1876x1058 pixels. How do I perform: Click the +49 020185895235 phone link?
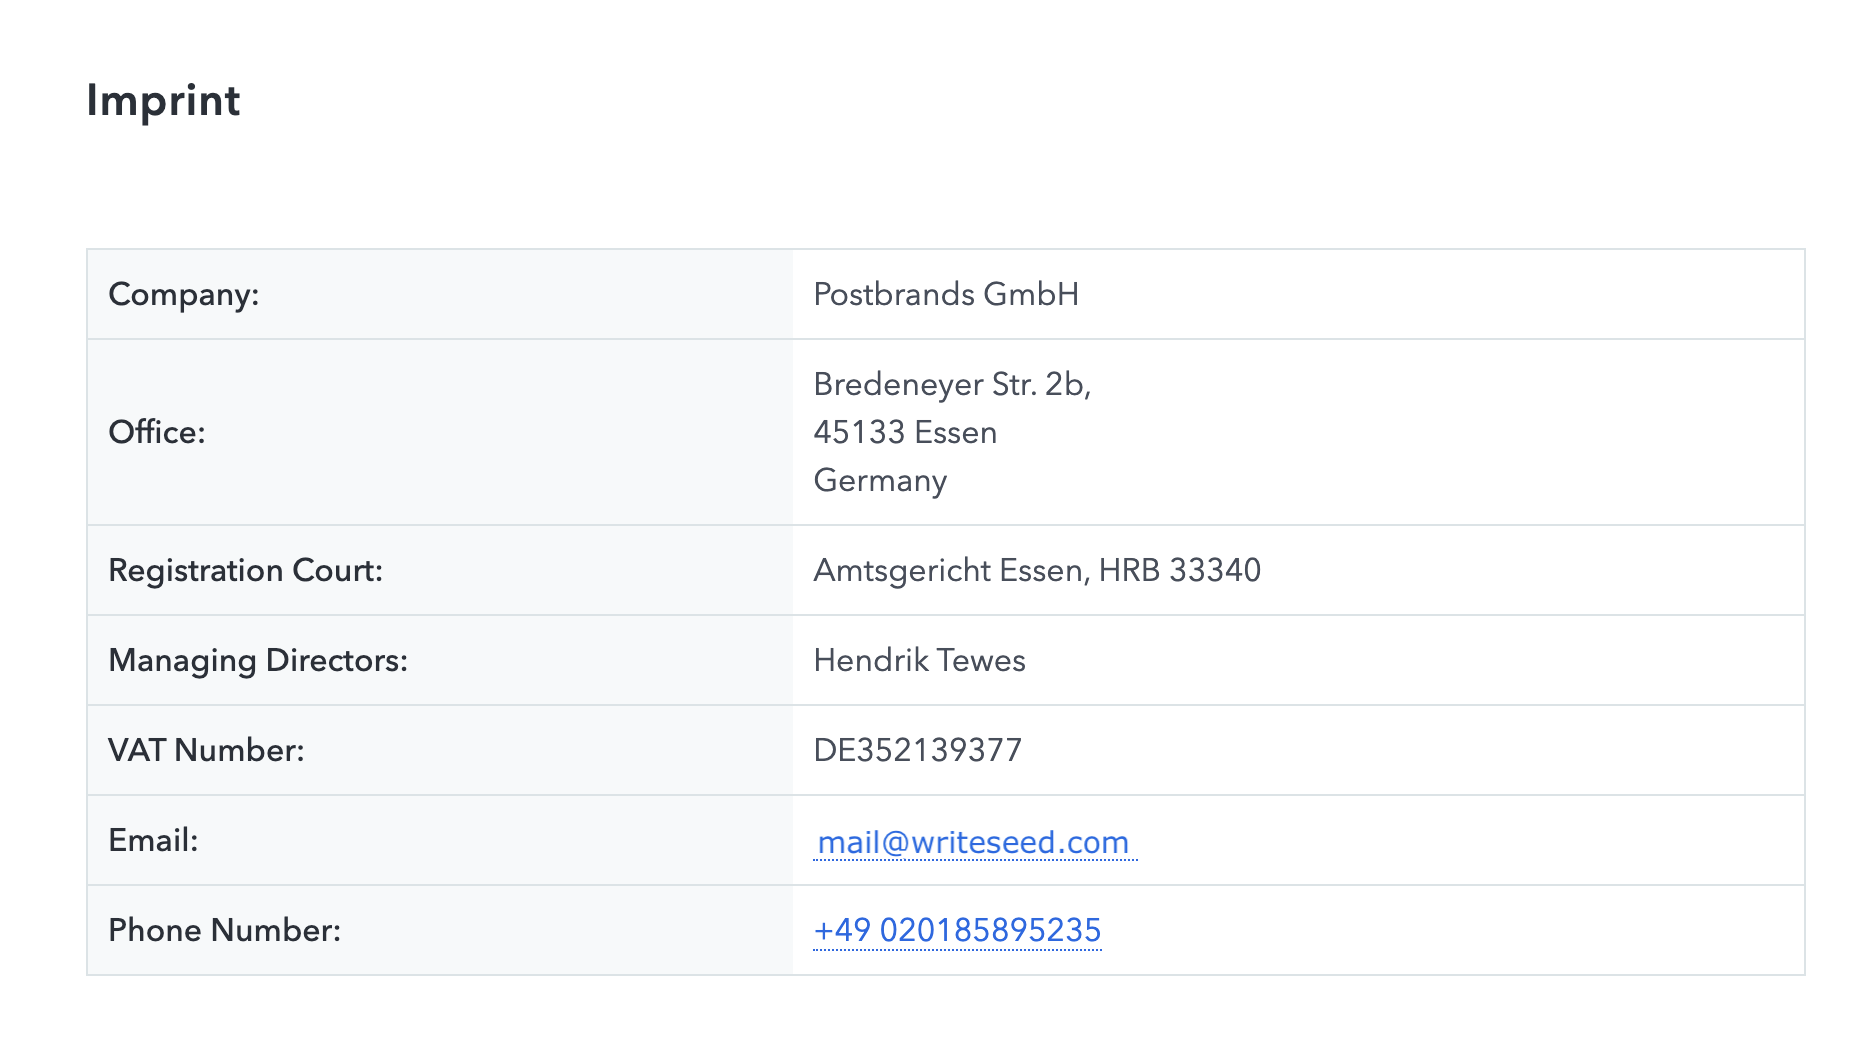click(x=957, y=931)
